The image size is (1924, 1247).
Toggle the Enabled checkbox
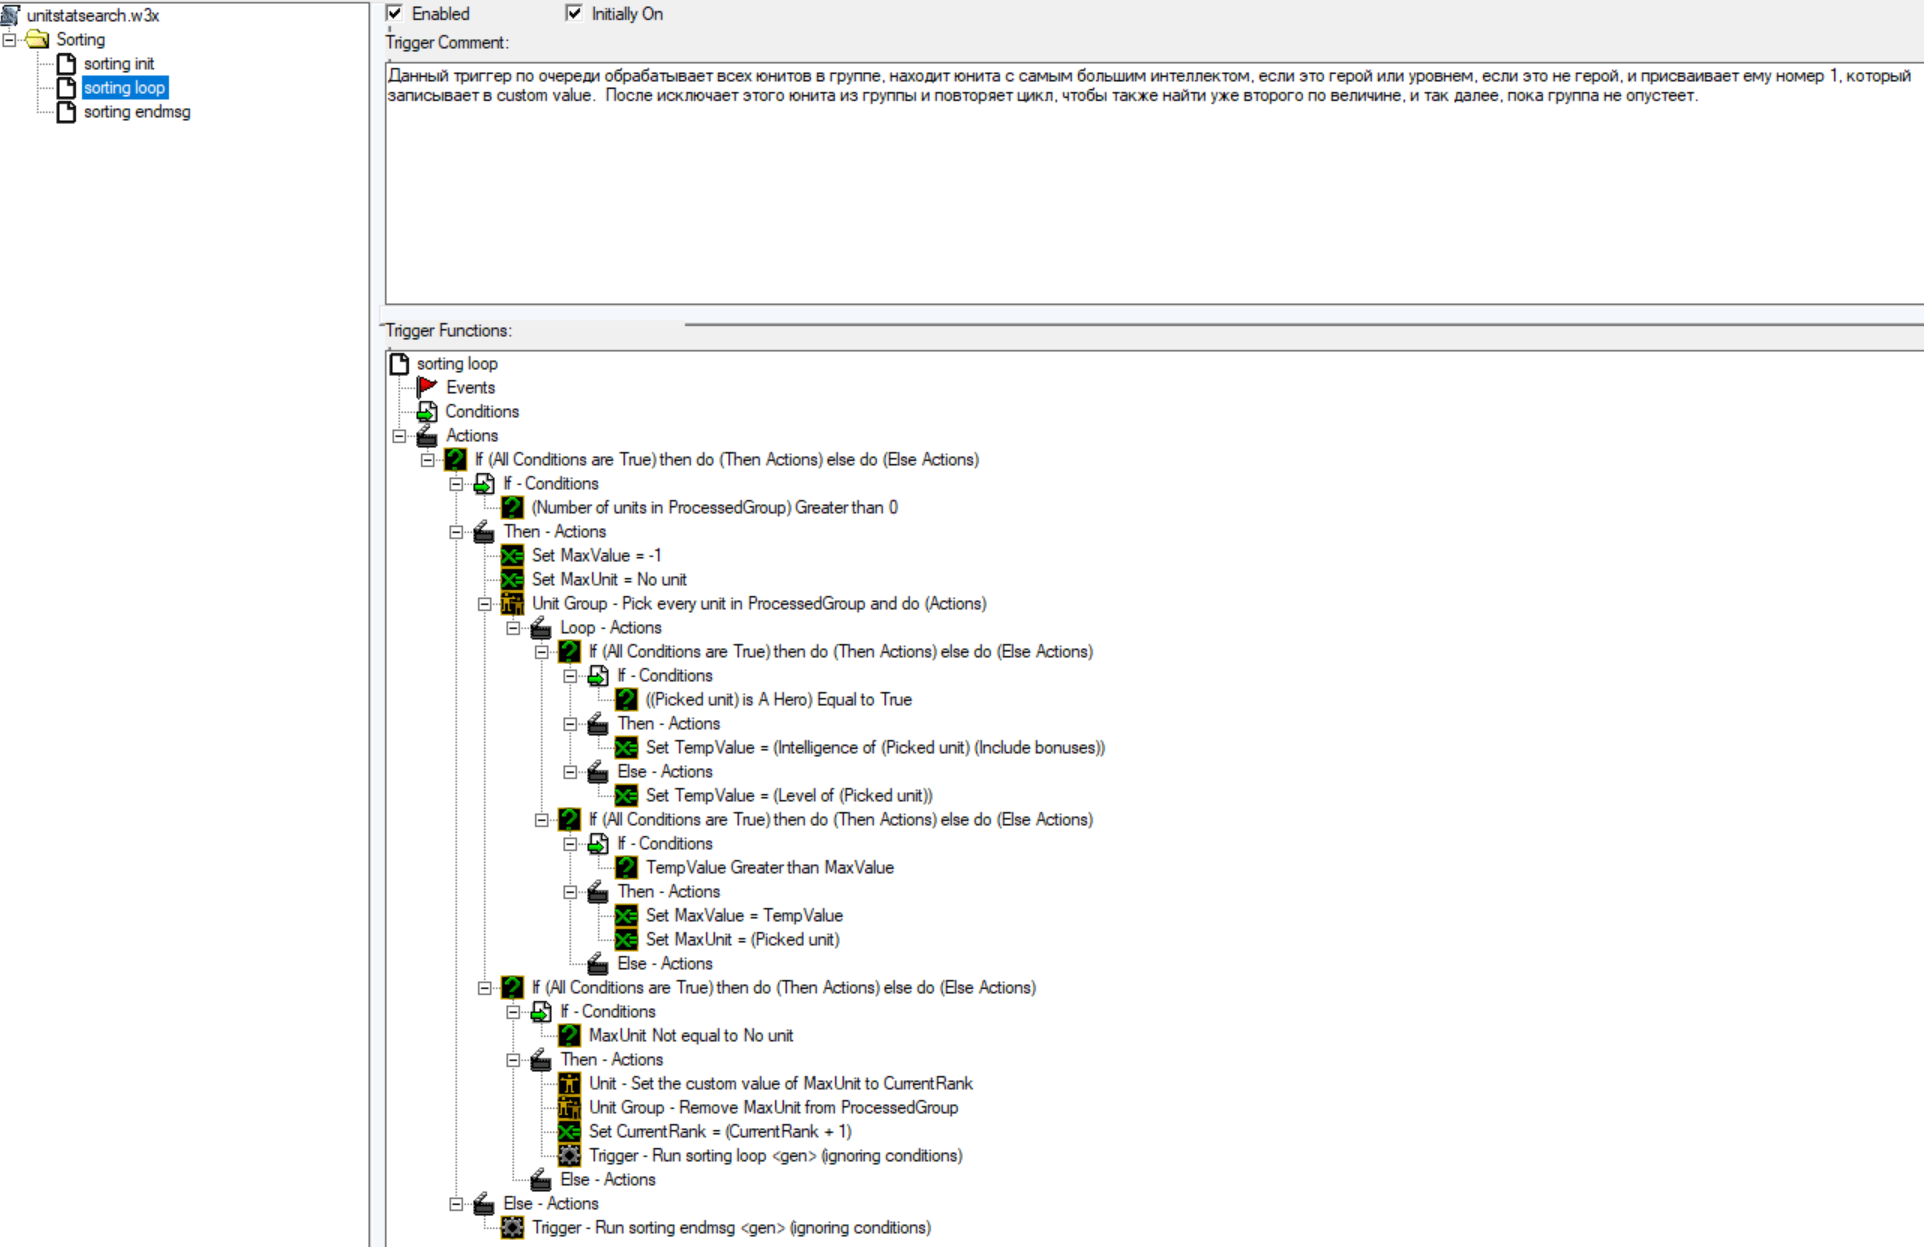395,13
